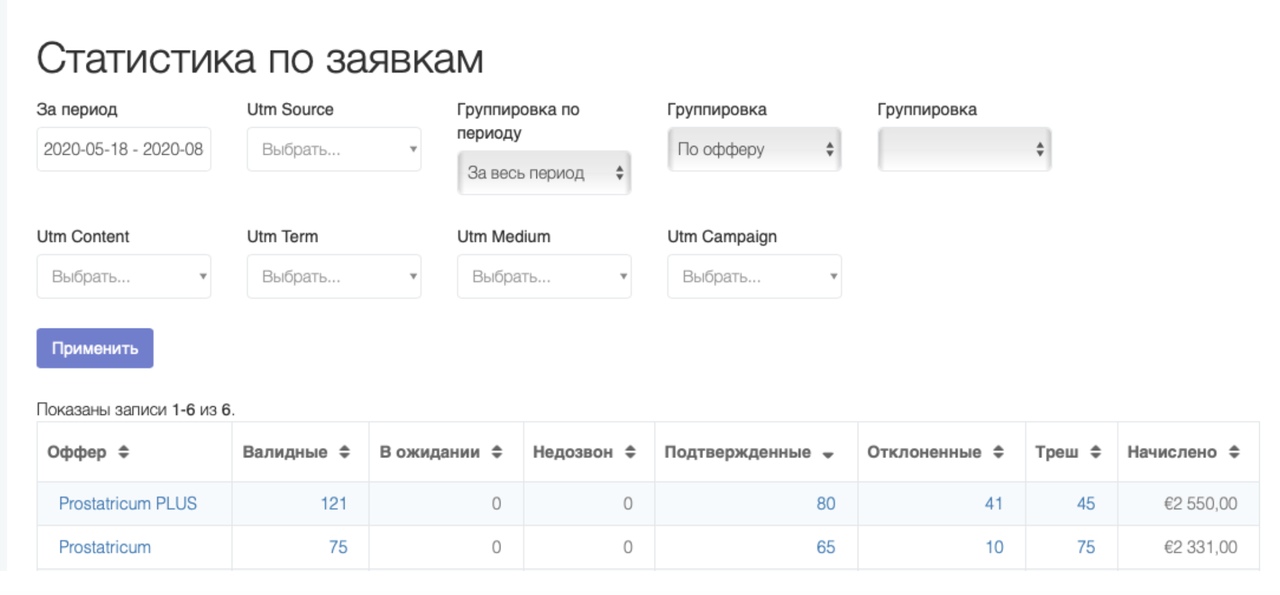The width and height of the screenshot is (1280, 595).
Task: Click the За период date range field
Action: (124, 149)
